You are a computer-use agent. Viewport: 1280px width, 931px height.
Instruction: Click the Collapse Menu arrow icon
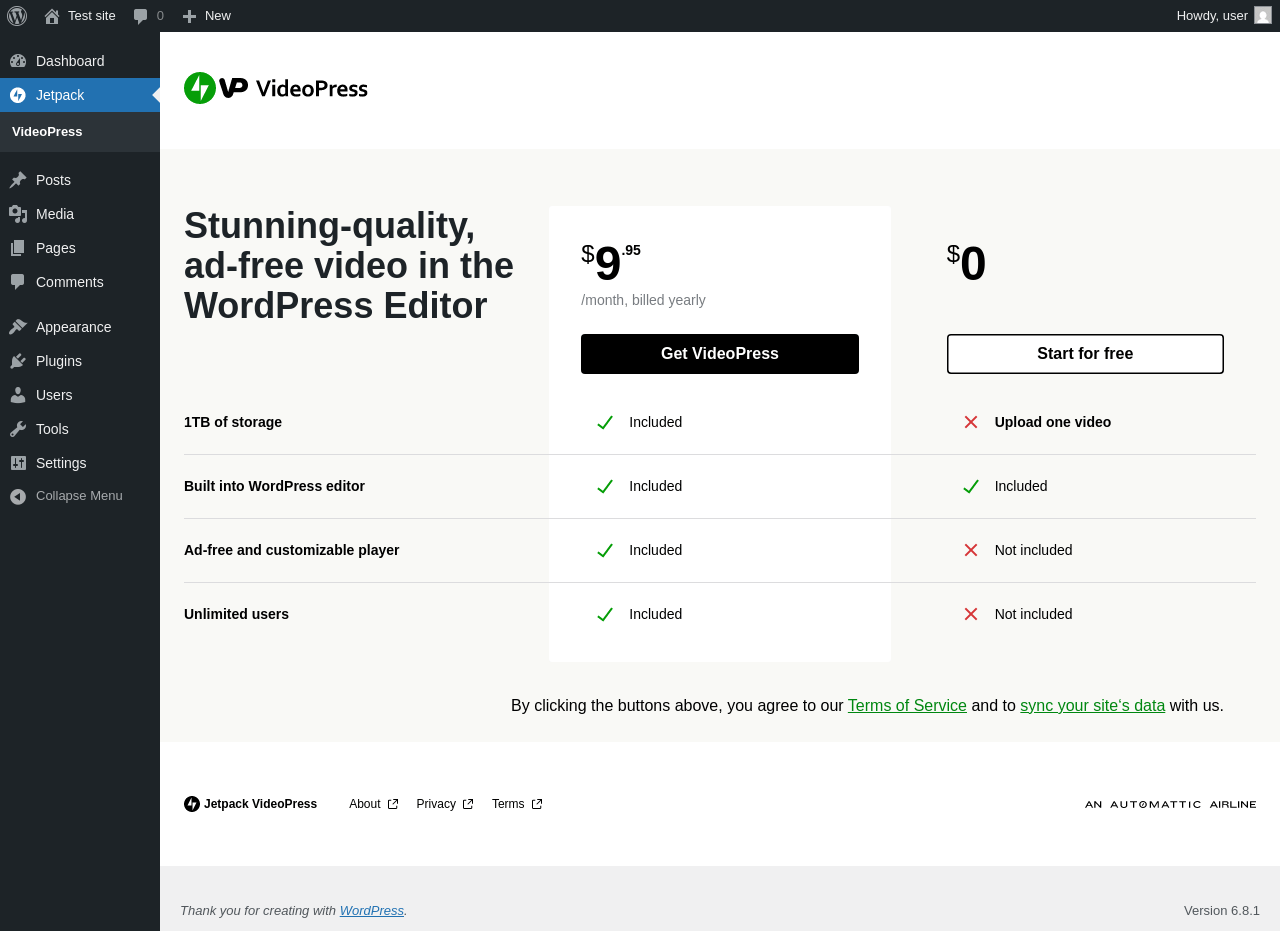click(x=18, y=496)
